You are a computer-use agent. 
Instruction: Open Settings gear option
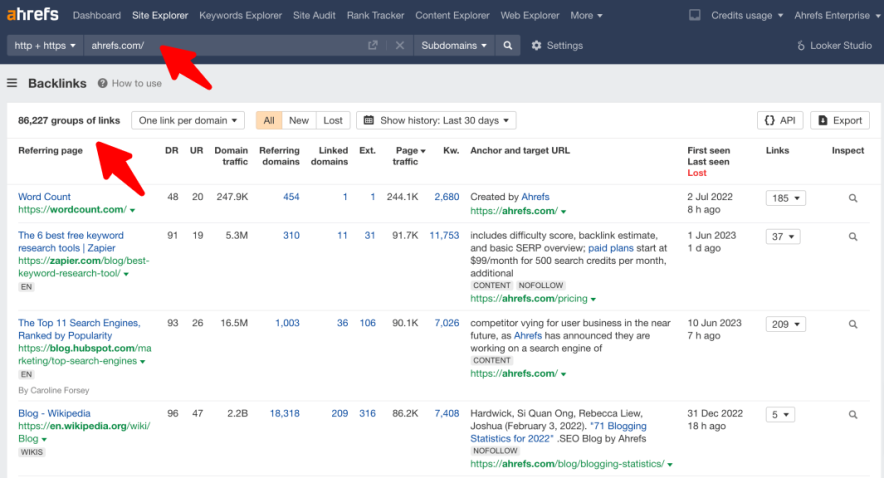point(557,46)
